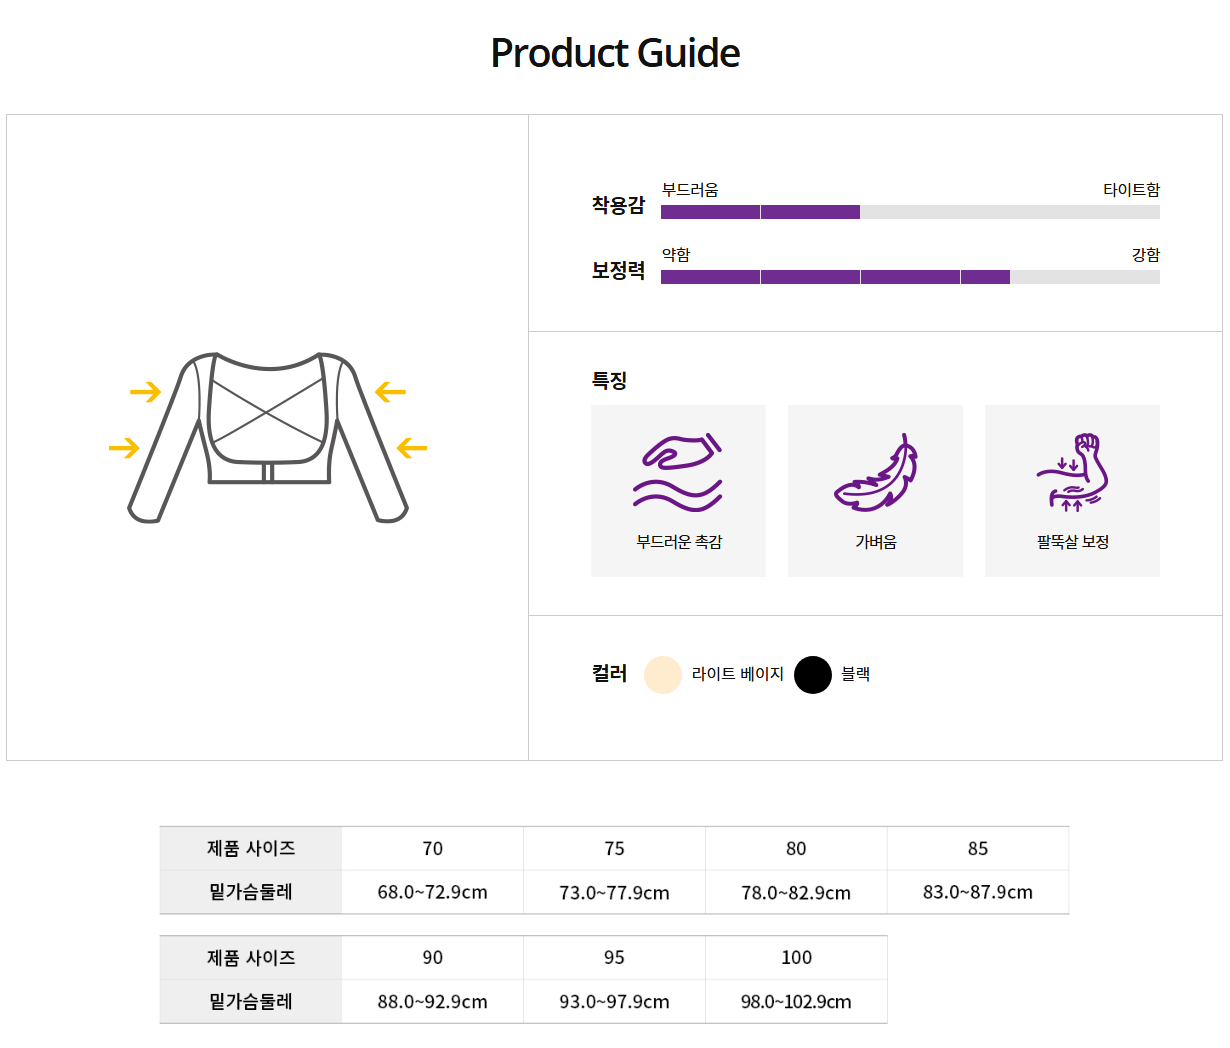Click the Product Guide heading
1230x1048 pixels.
click(615, 53)
